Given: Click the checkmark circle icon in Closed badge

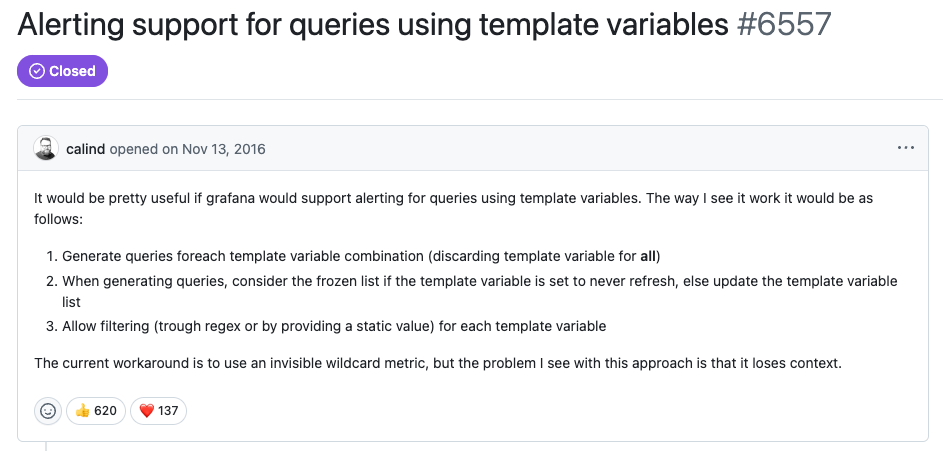Looking at the screenshot, I should click(x=37, y=71).
